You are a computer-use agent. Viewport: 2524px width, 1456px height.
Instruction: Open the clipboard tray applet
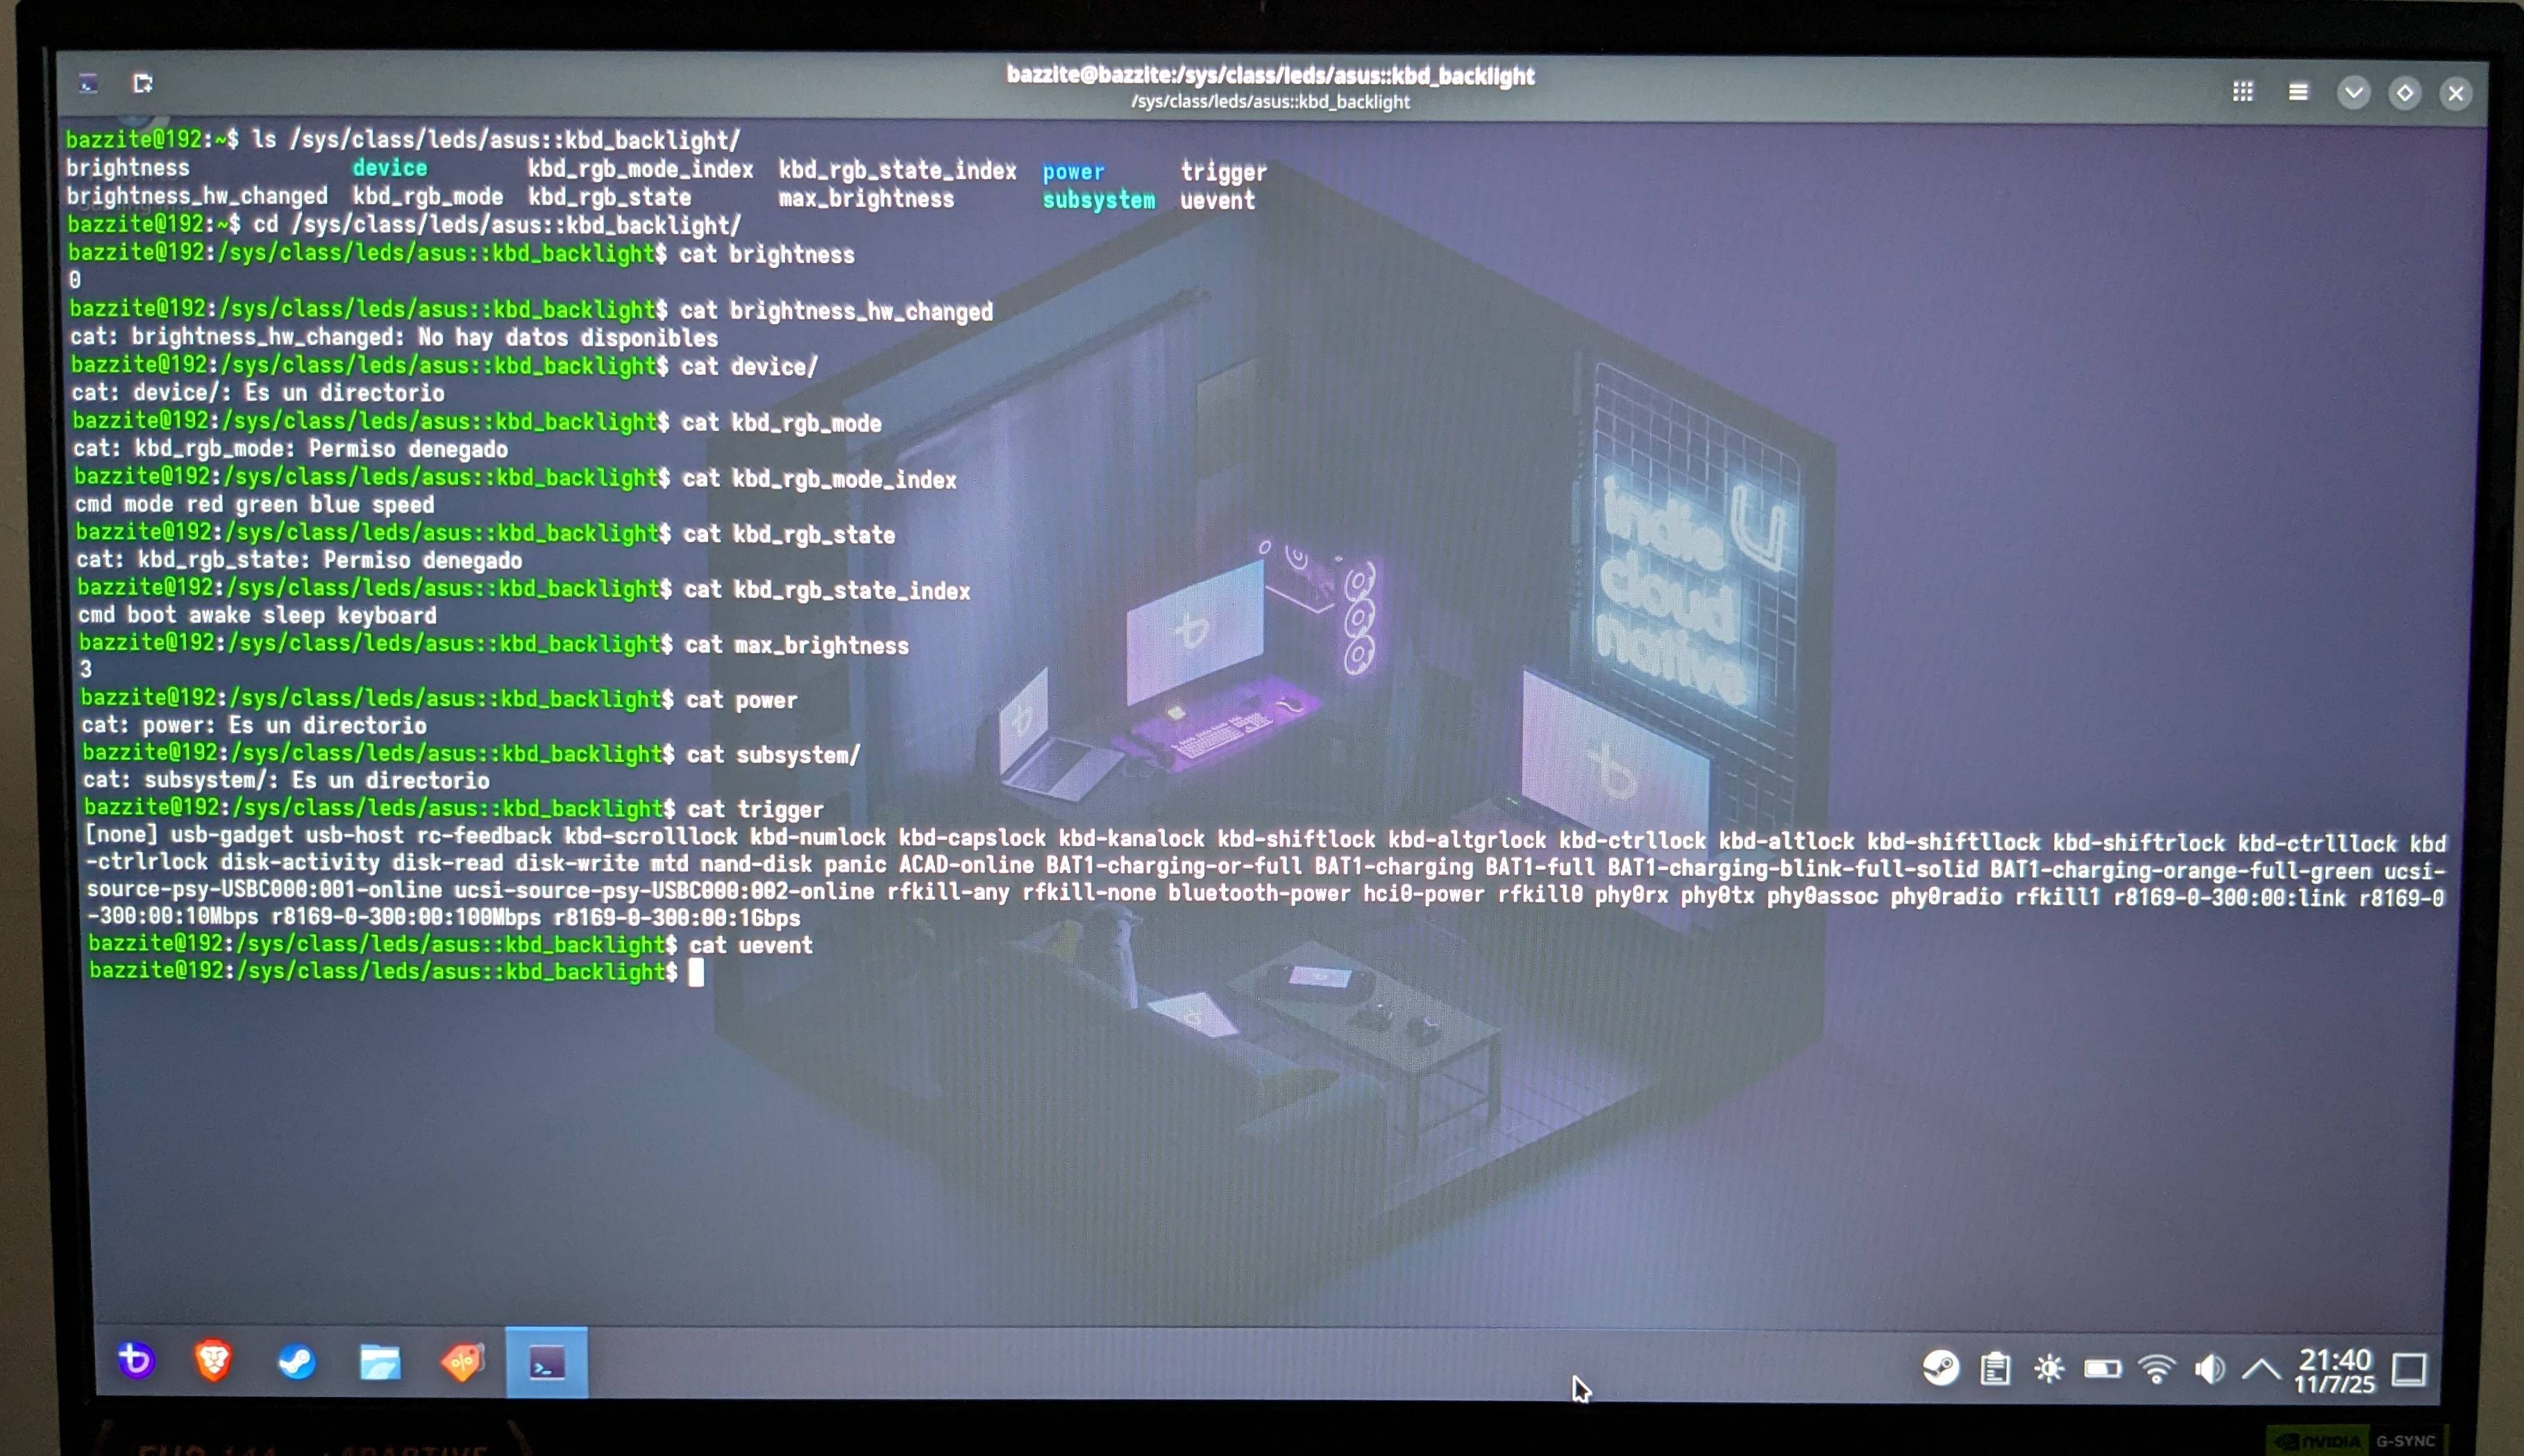(x=1995, y=1368)
